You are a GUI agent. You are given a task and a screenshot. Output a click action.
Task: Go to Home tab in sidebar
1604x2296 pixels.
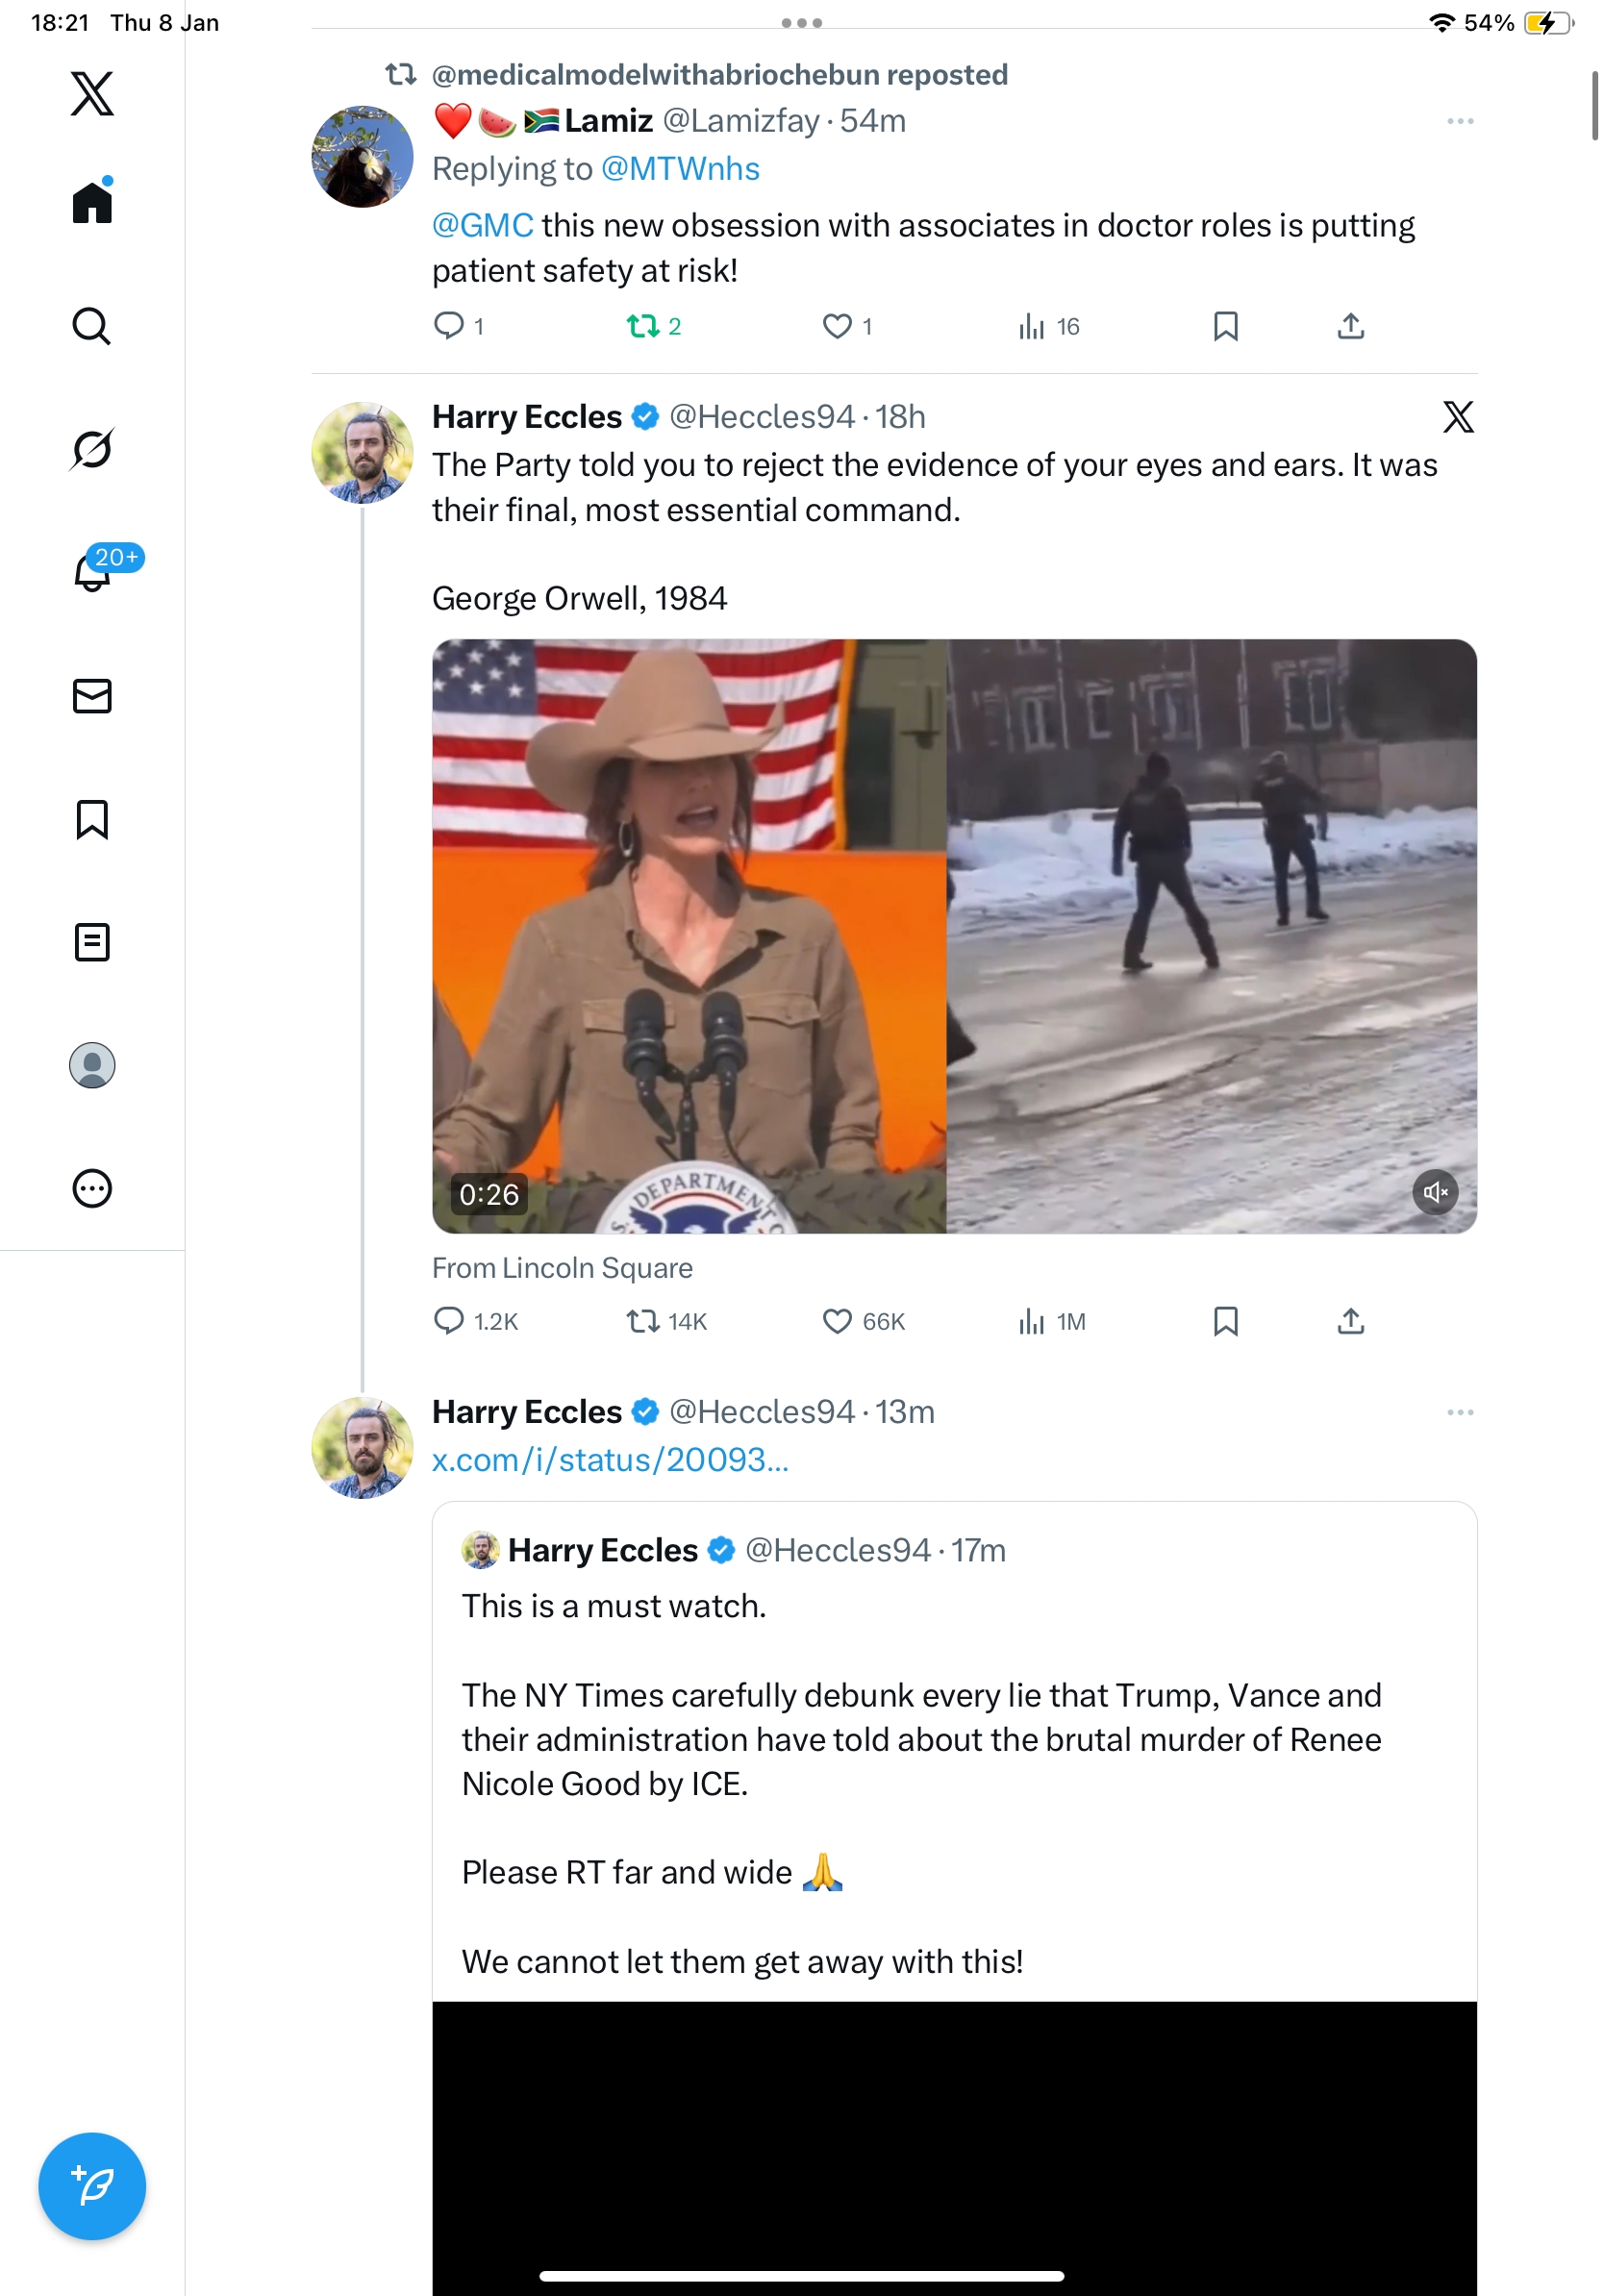coord(92,203)
